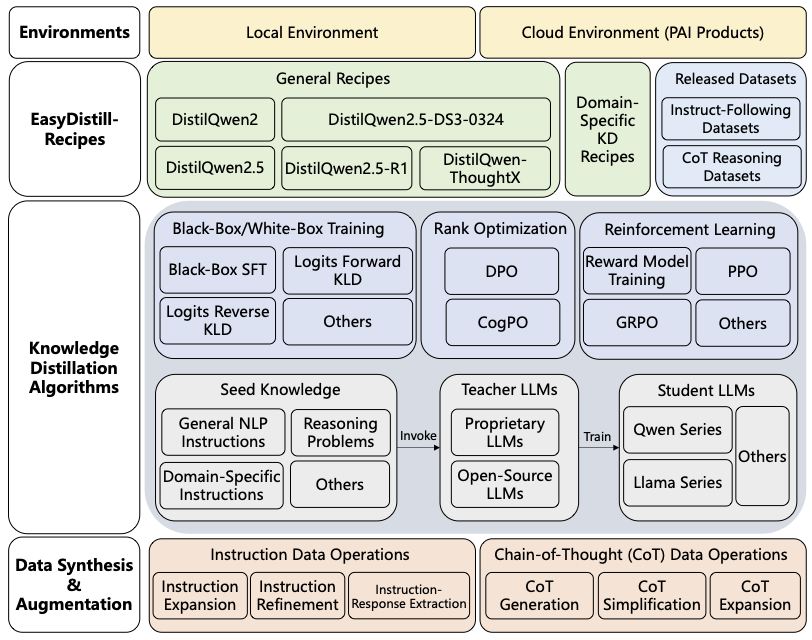Select the Cloud Environment (PAI Products) box

[643, 33]
